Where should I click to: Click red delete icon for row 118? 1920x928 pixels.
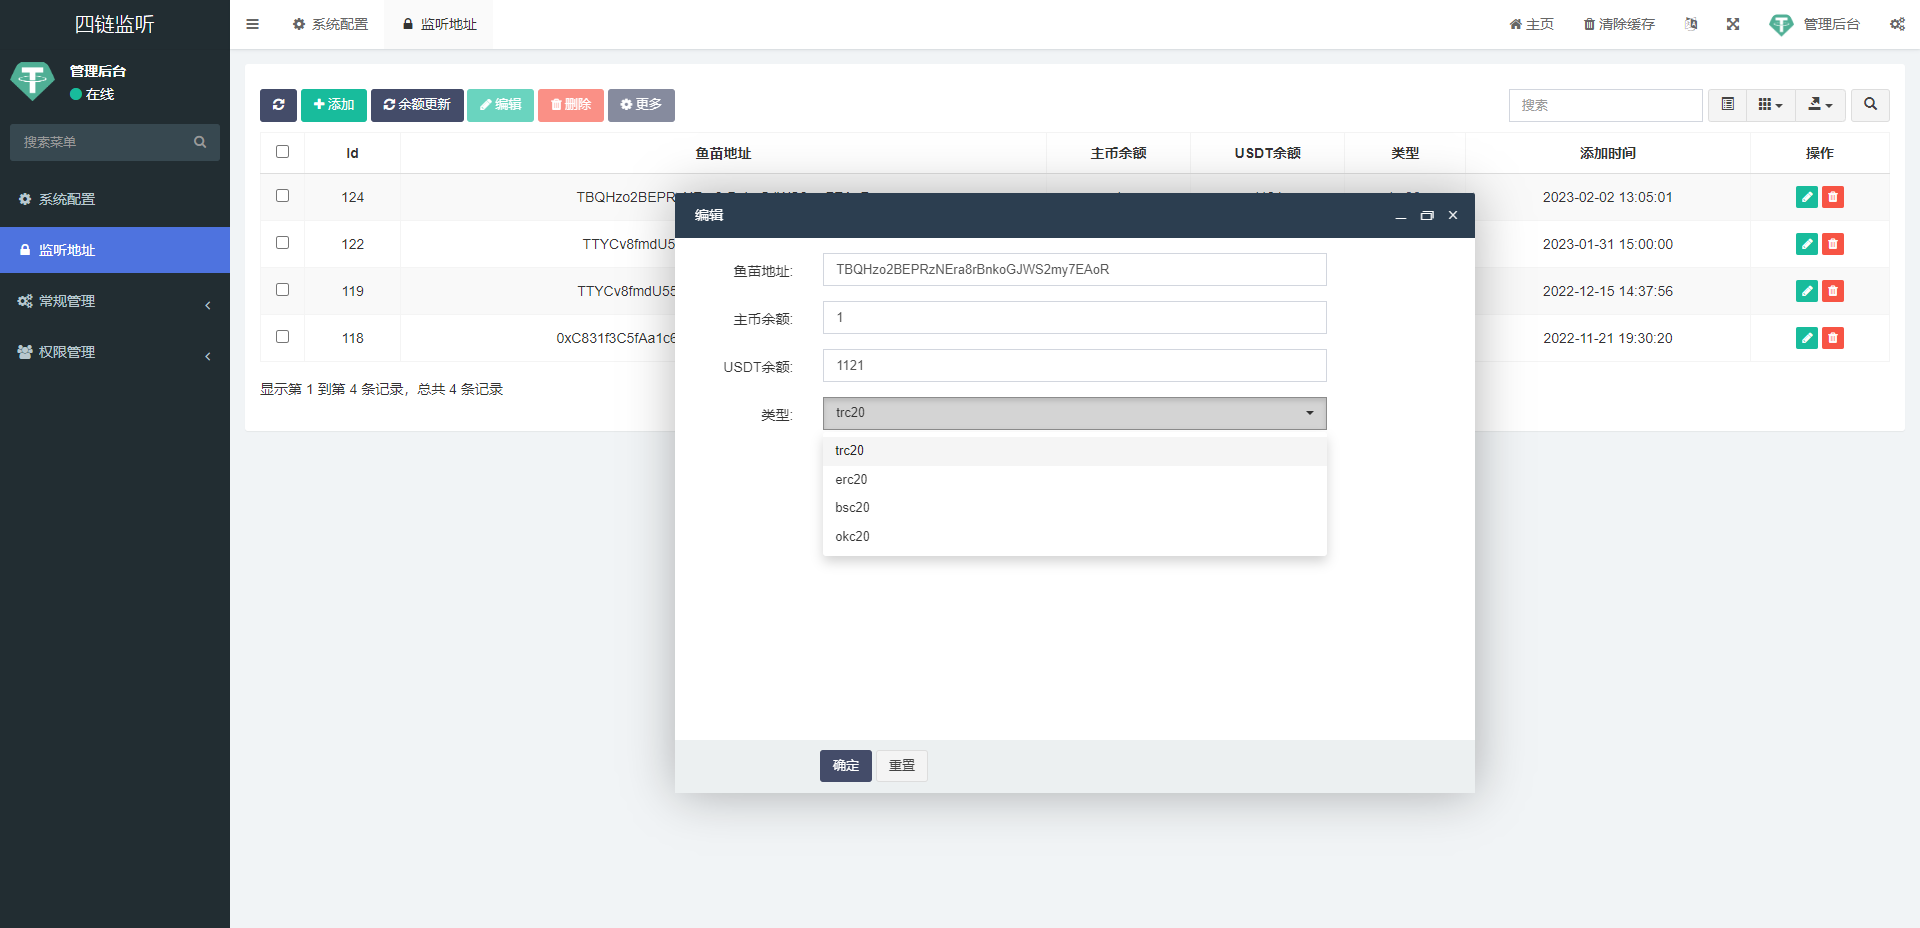click(x=1832, y=338)
